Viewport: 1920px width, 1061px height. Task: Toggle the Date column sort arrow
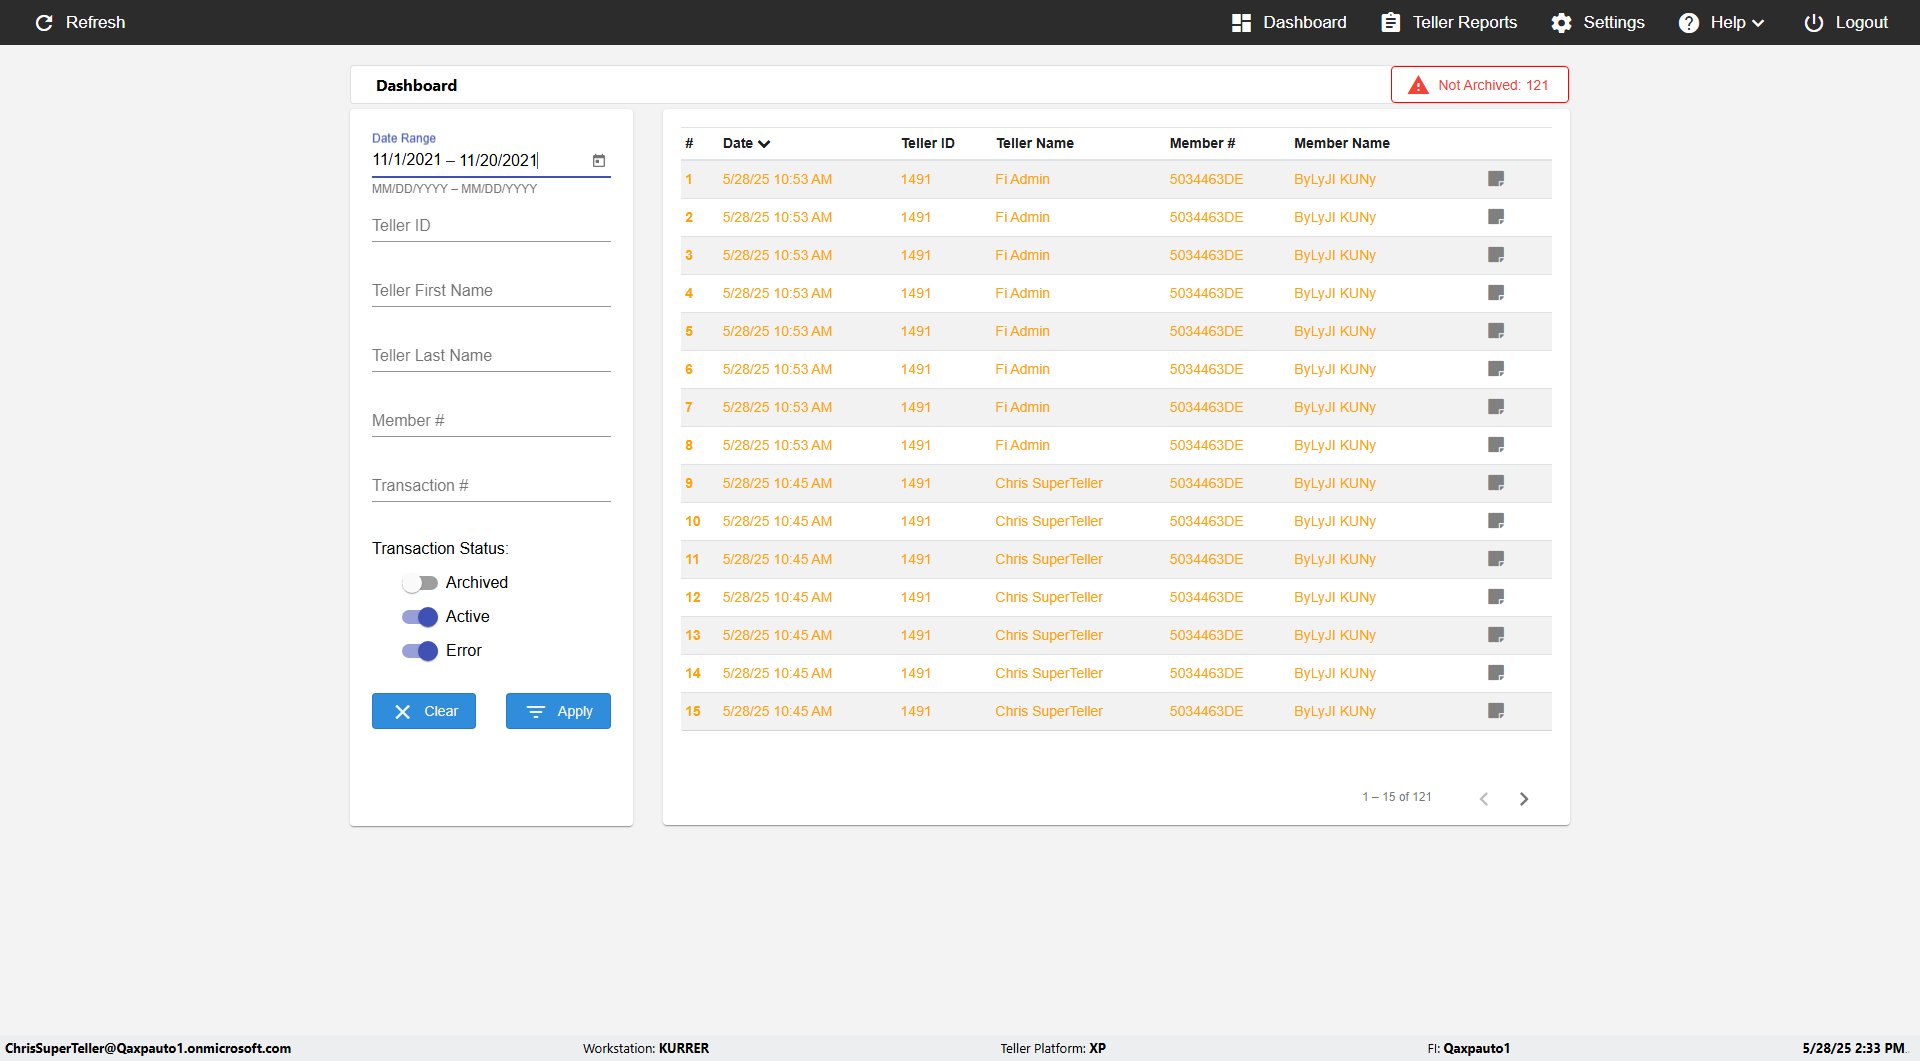point(764,144)
